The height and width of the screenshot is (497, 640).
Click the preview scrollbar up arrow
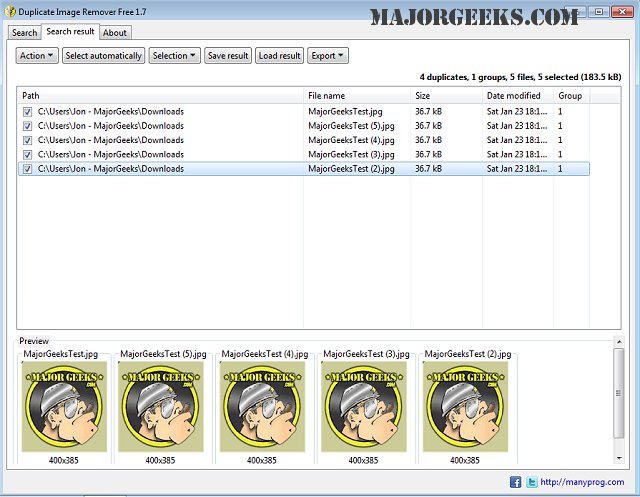(619, 342)
